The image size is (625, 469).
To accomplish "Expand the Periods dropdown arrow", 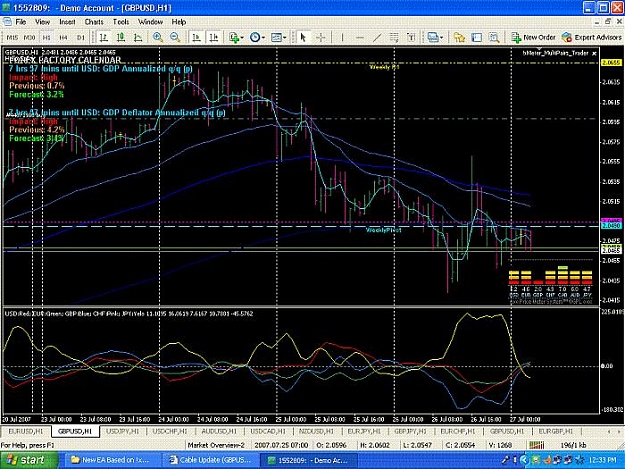I will pos(263,37).
